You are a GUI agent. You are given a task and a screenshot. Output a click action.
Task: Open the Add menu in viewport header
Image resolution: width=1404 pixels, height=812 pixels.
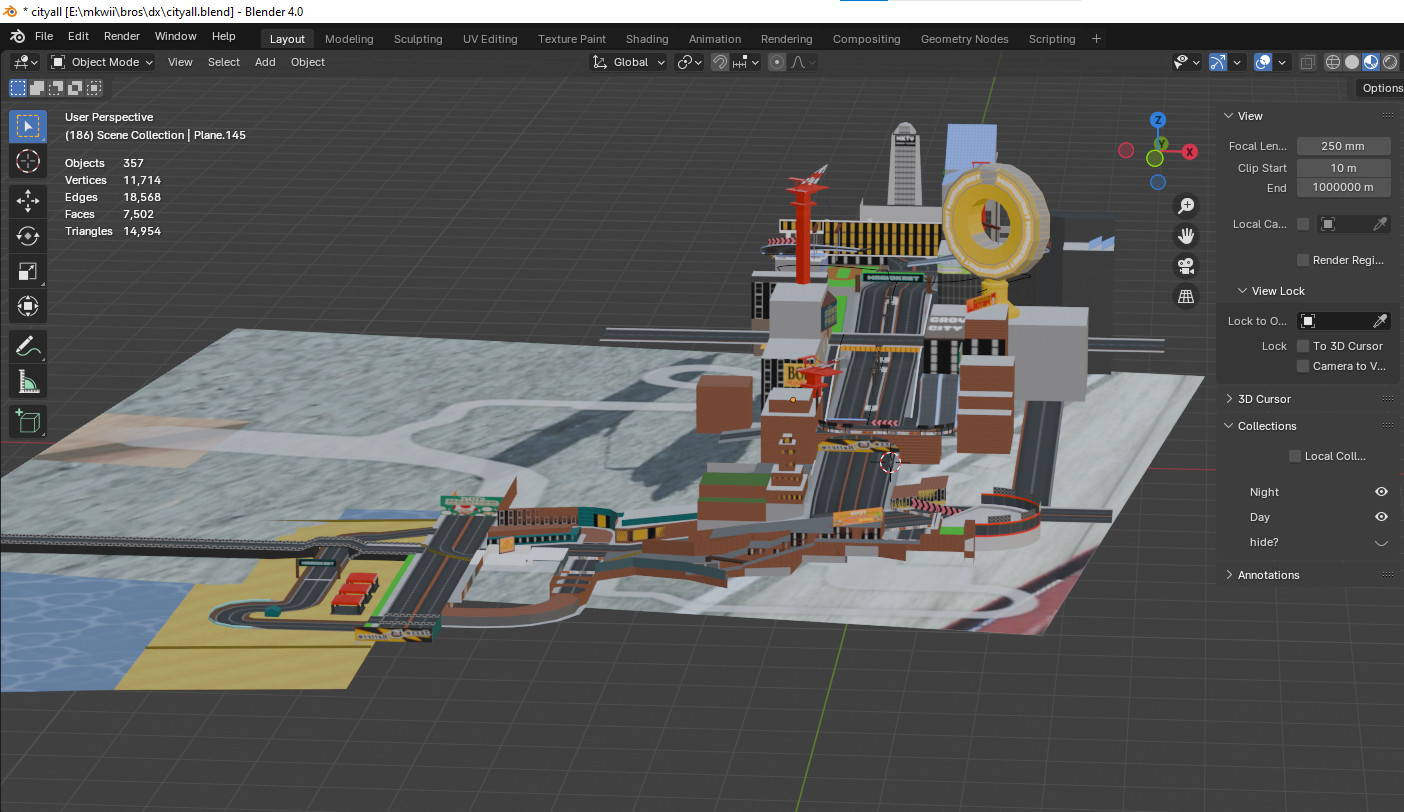coord(265,62)
